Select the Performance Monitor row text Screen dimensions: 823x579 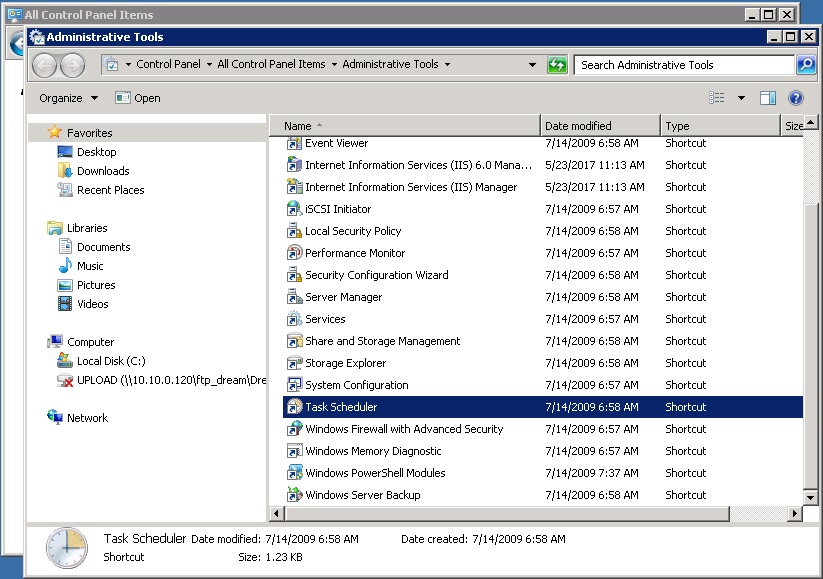(x=355, y=253)
